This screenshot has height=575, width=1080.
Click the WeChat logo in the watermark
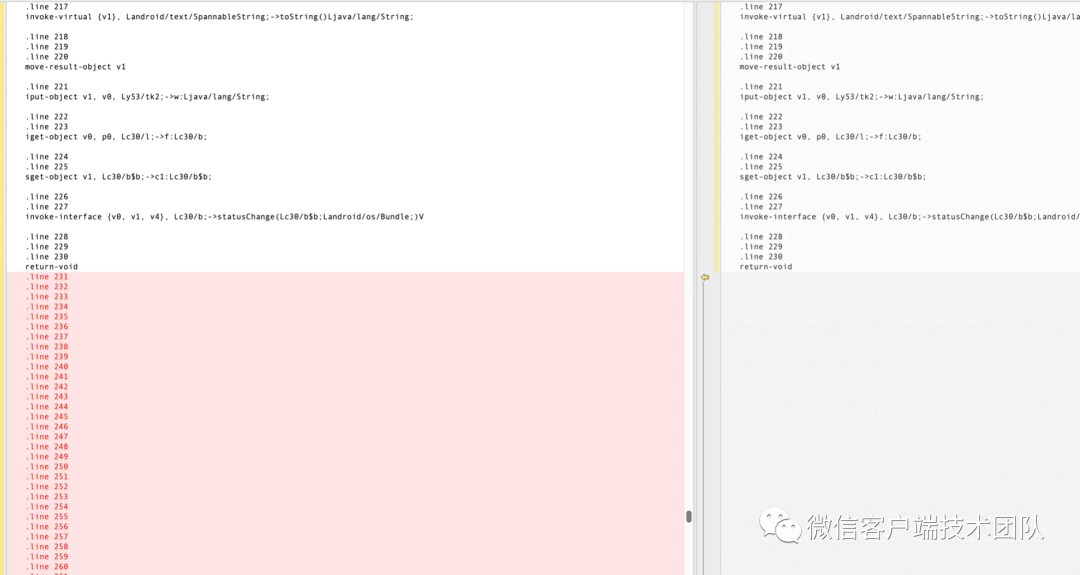pyautogui.click(x=780, y=526)
